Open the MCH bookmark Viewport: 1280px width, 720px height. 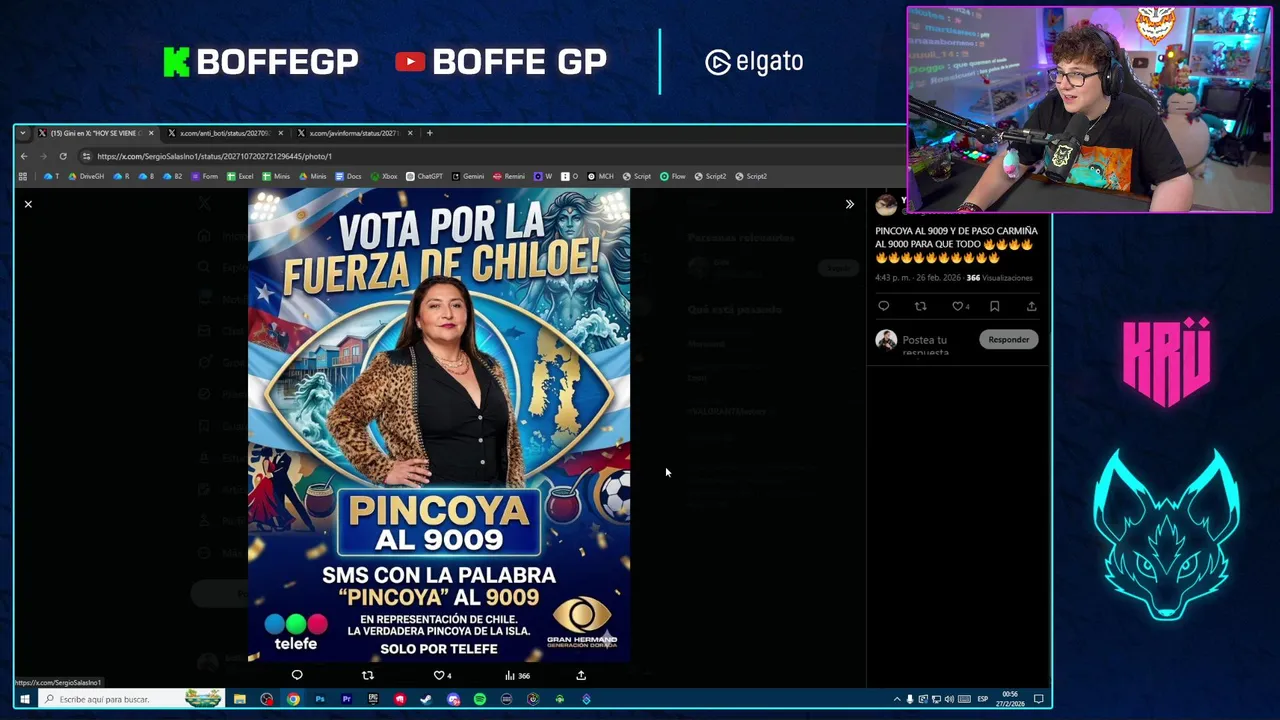tap(601, 176)
